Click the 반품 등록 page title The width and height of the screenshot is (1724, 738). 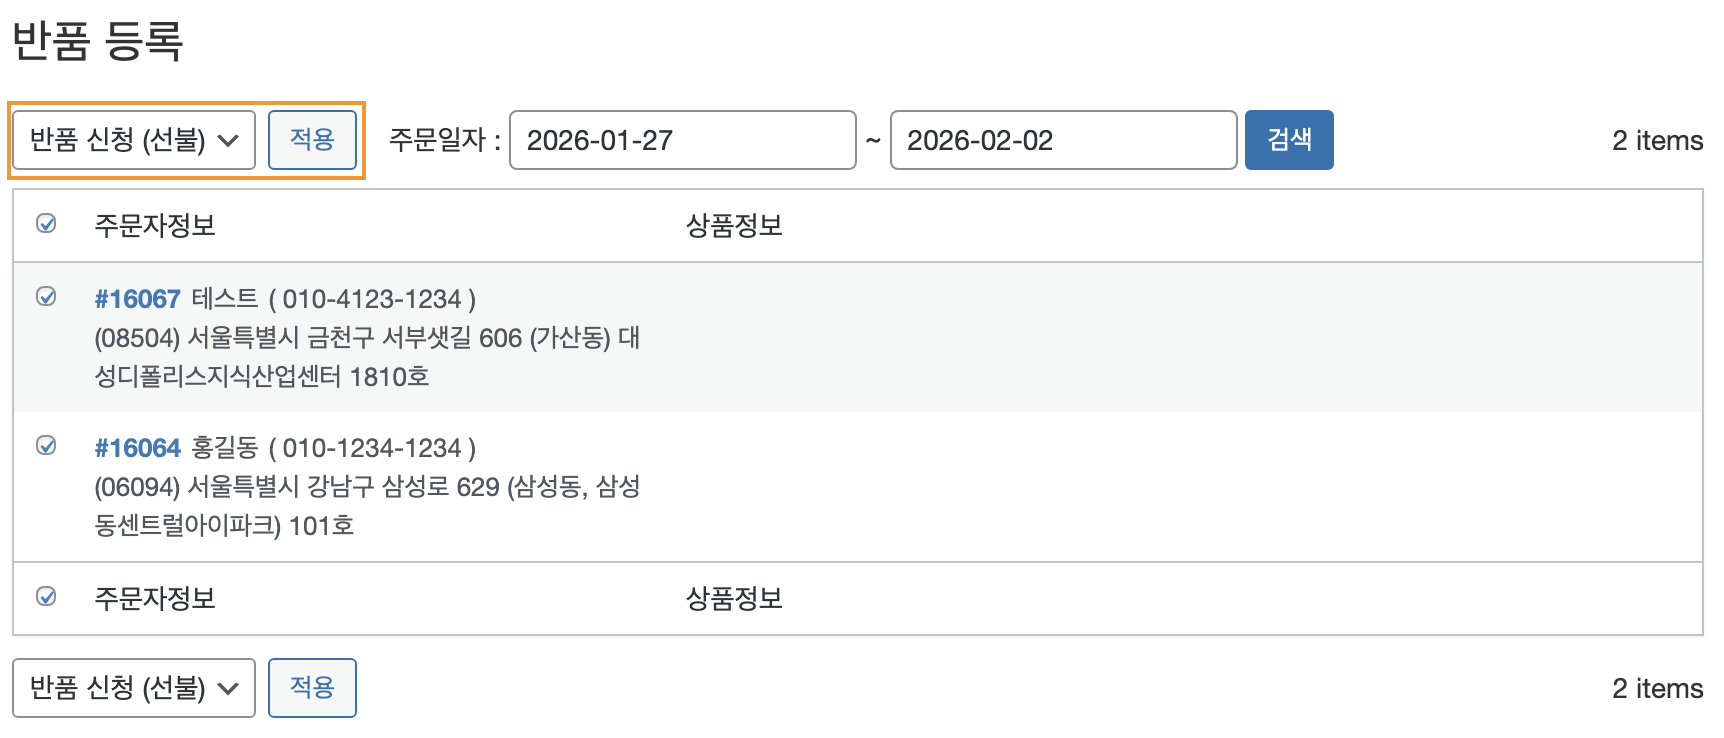(98, 41)
